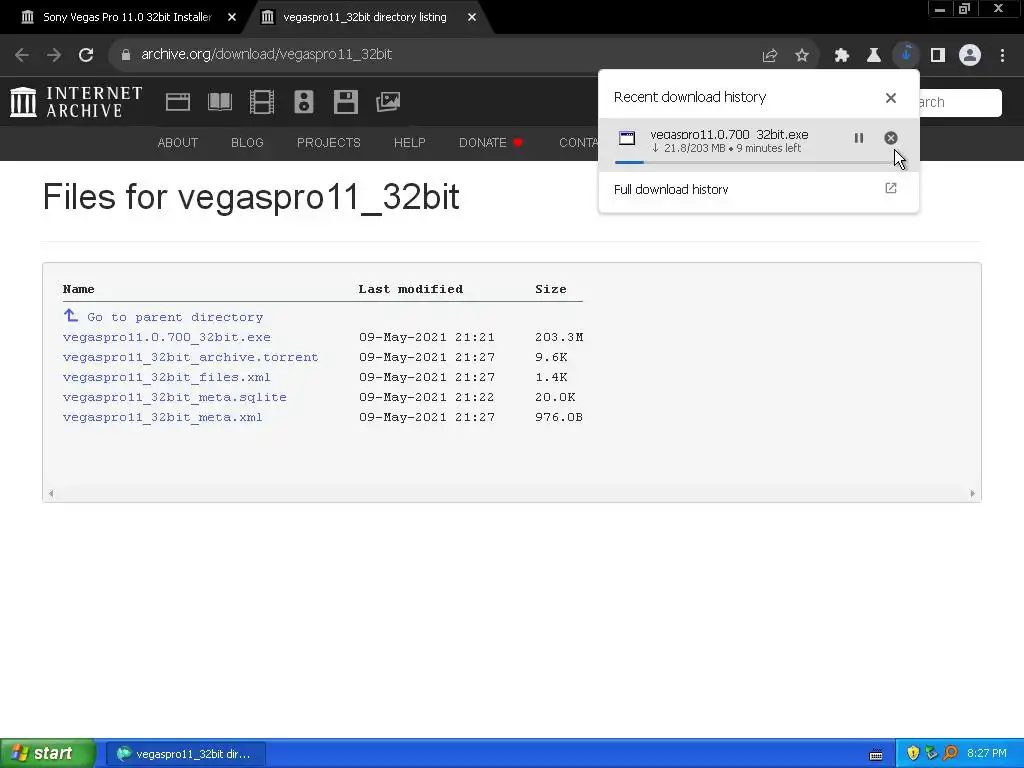Screen dimensions: 1024x768
Task: Open the Windows start menu
Action: point(47,754)
